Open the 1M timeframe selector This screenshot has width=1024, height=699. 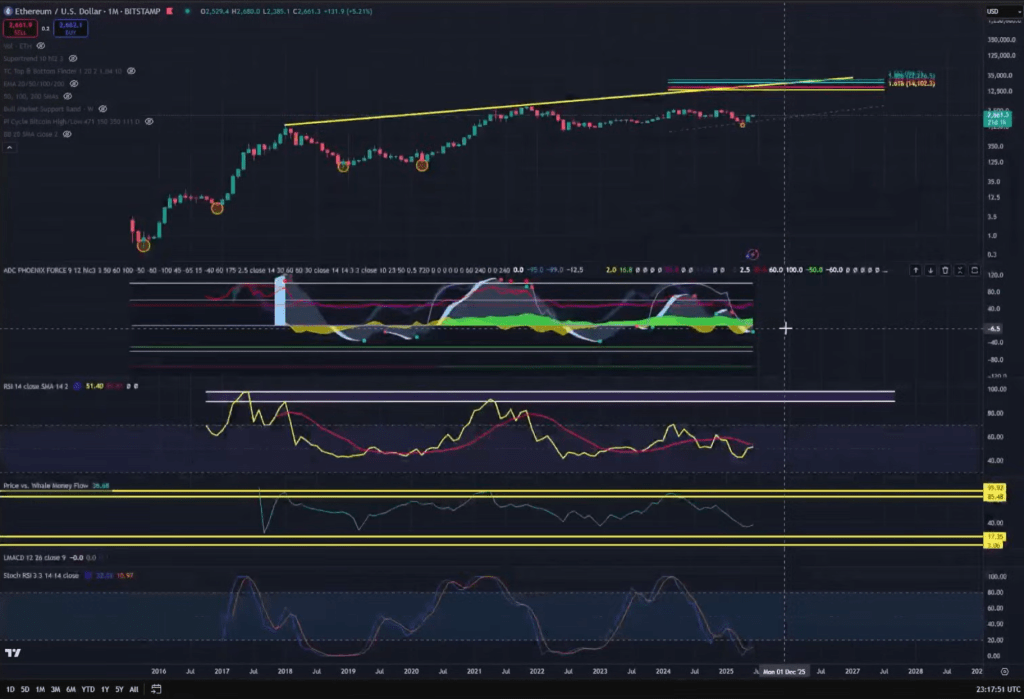coord(112,11)
